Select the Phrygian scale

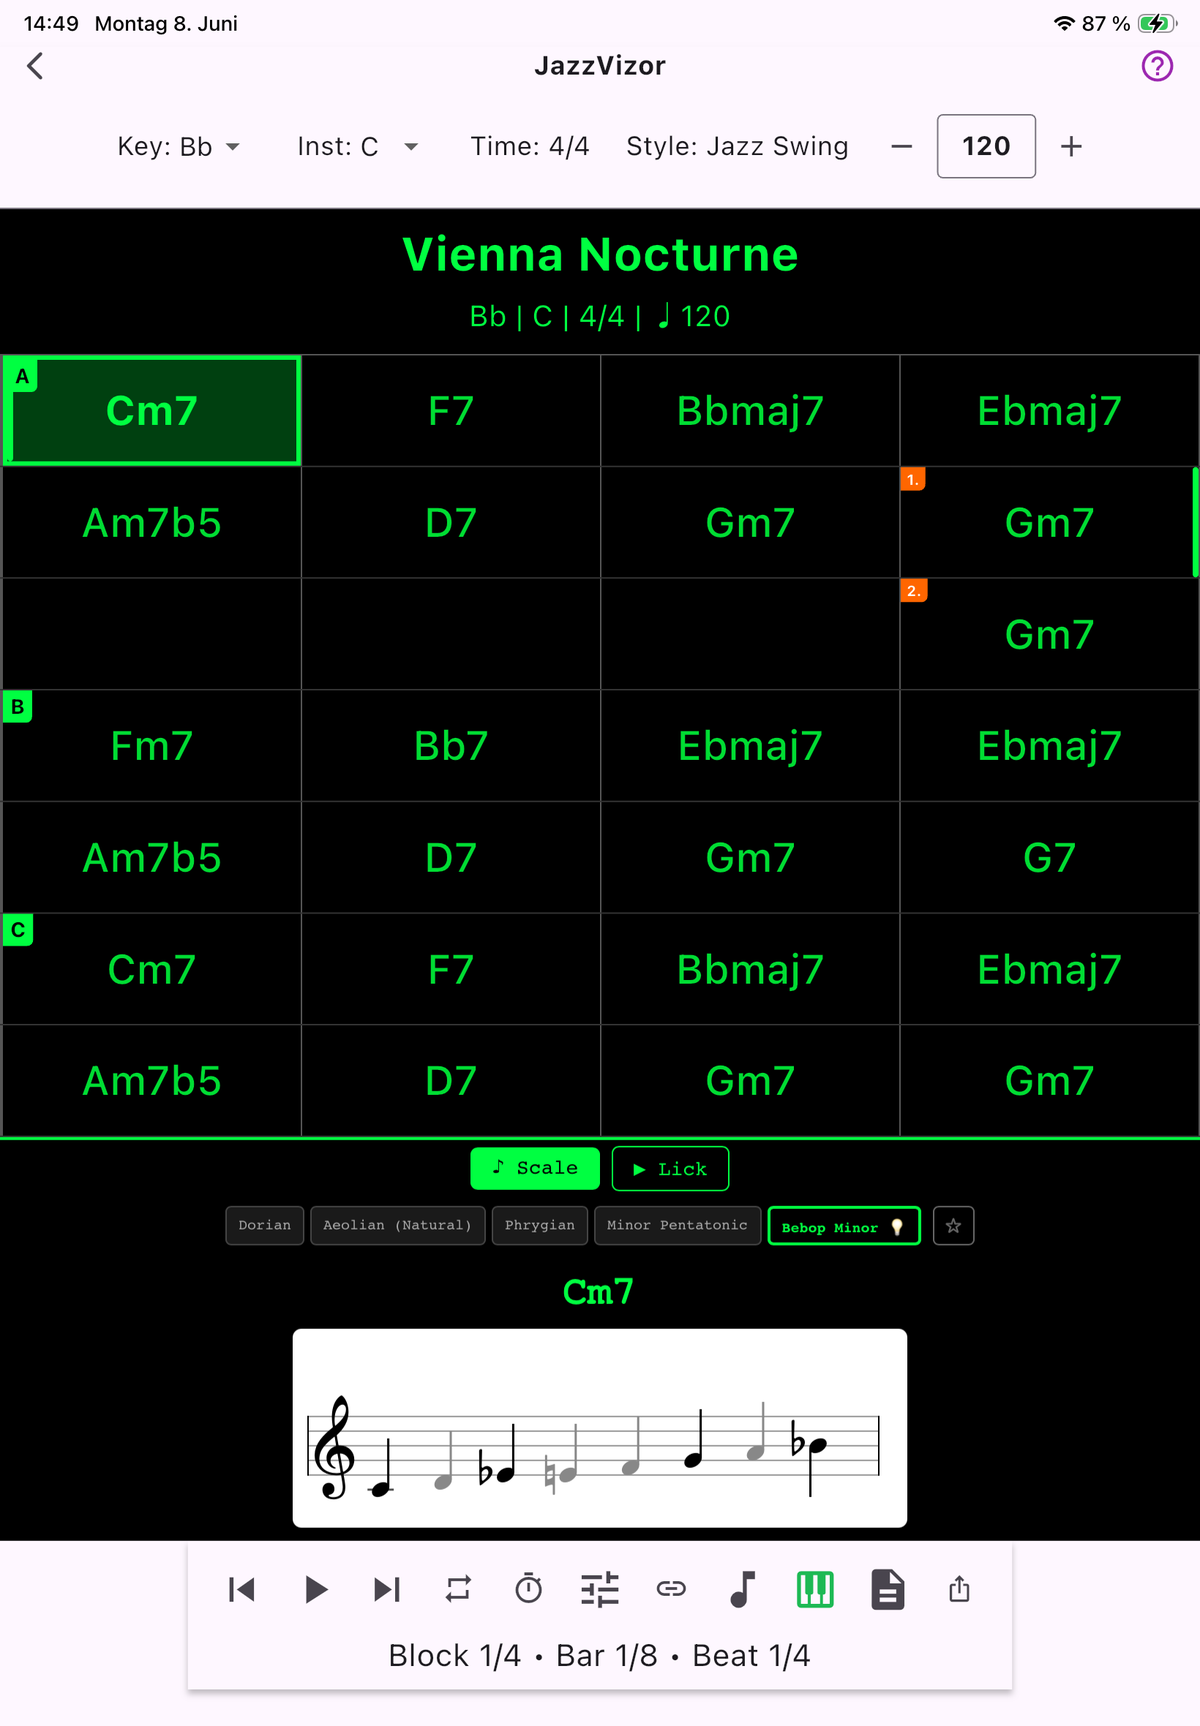click(540, 1226)
